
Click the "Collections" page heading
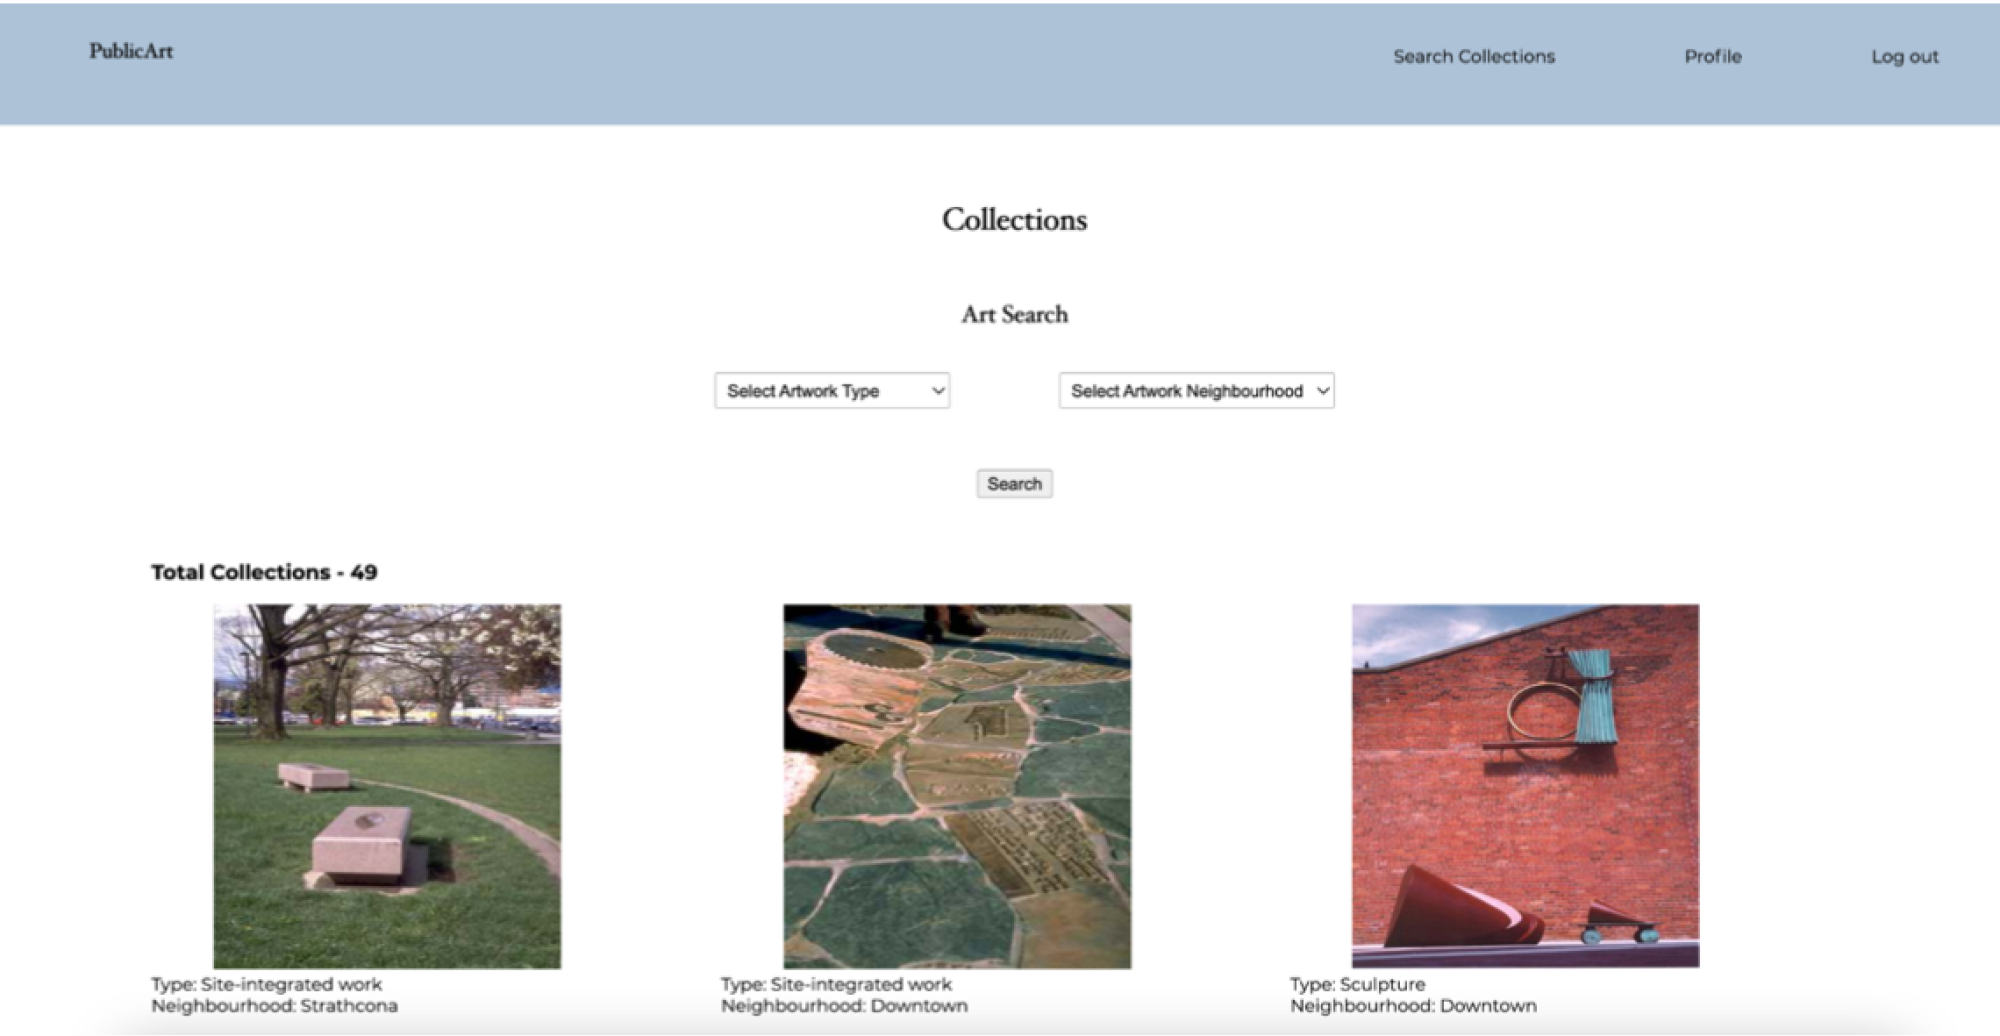coord(1014,220)
